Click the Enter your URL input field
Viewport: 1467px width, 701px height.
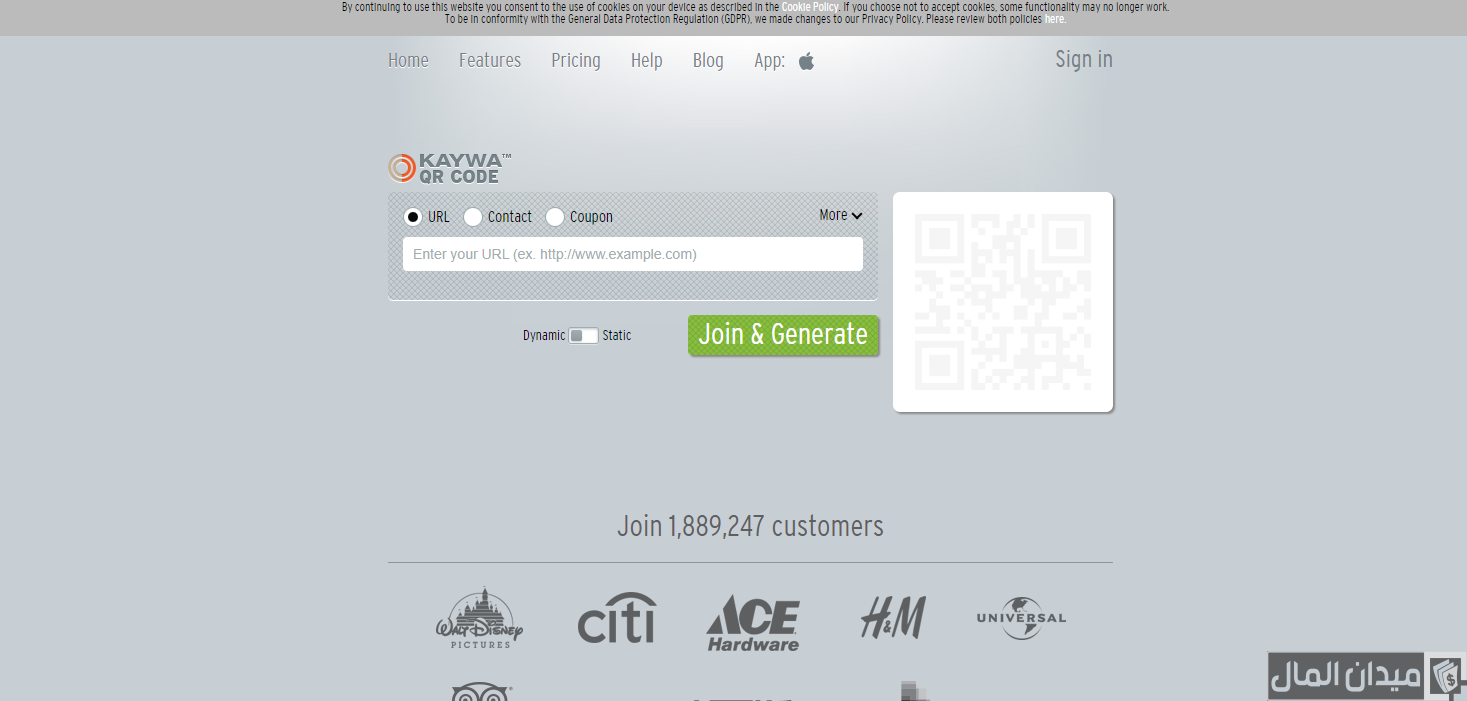click(633, 254)
